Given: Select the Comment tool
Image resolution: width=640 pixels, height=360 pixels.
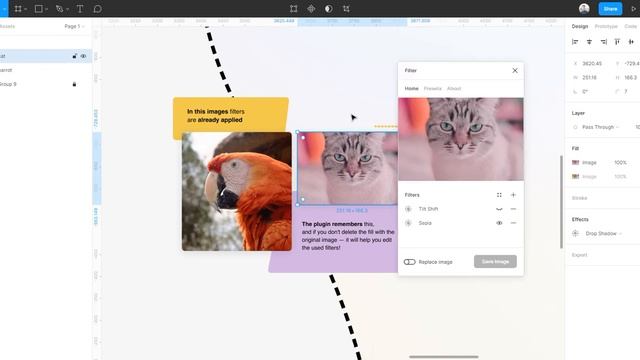Looking at the screenshot, I should (97, 9).
